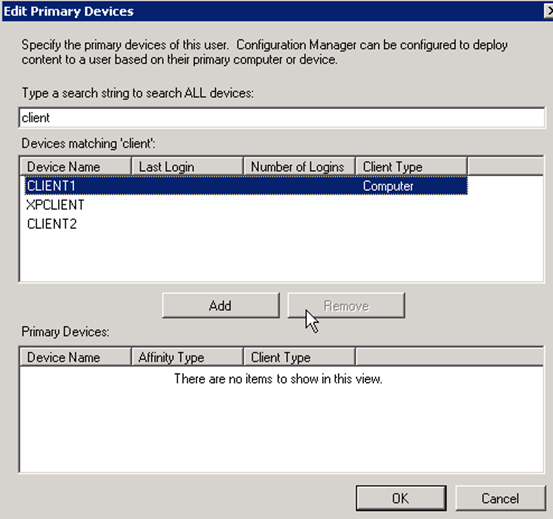
Task: Click the greyed-out Remove button
Action: click(346, 305)
